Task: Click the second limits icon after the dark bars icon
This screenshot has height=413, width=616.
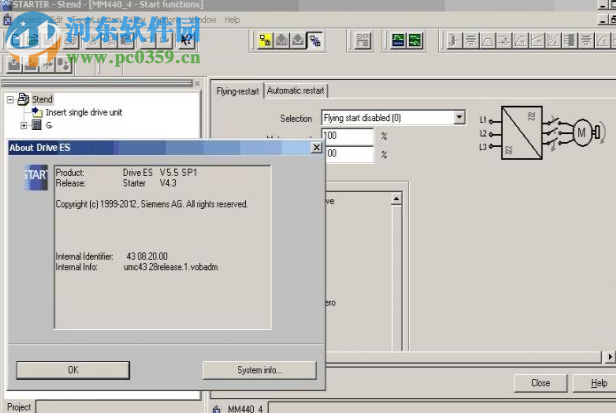Action: [586, 40]
